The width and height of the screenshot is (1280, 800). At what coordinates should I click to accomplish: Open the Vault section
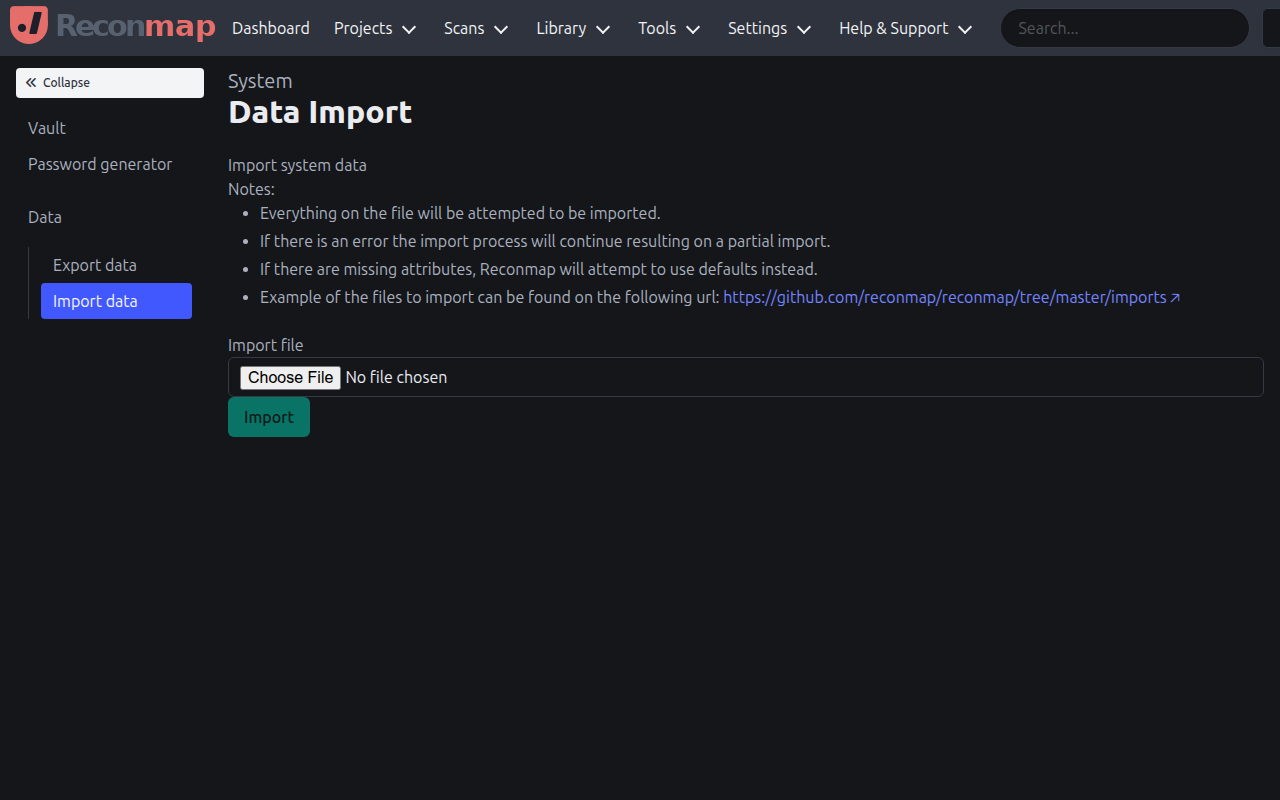pos(46,128)
